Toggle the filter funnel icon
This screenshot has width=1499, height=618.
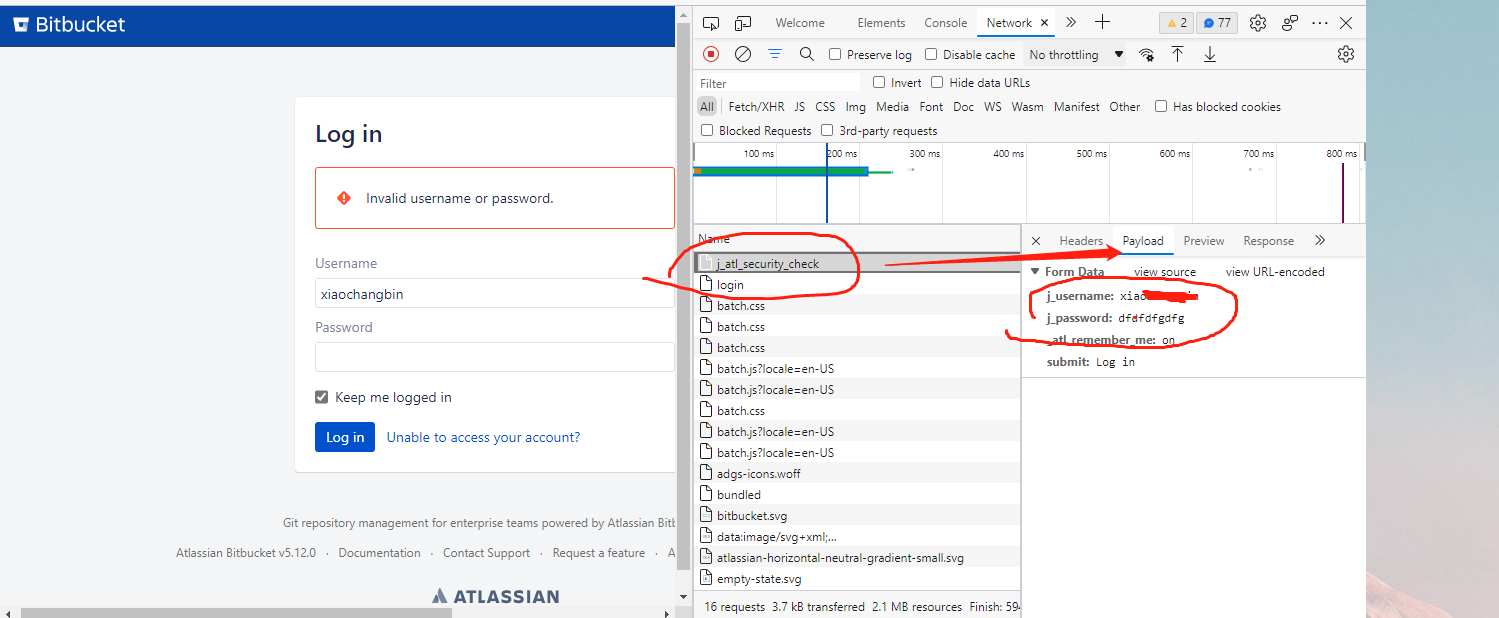(775, 54)
